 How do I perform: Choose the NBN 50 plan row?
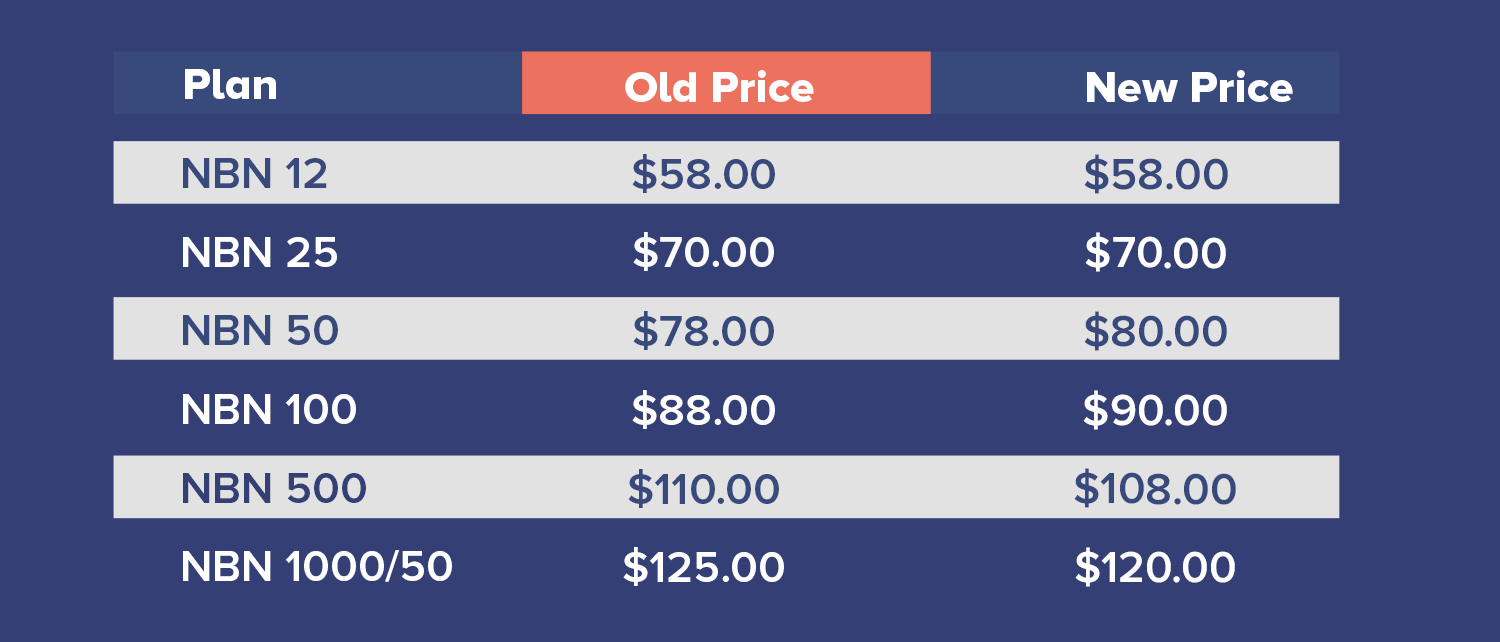pyautogui.click(x=259, y=331)
